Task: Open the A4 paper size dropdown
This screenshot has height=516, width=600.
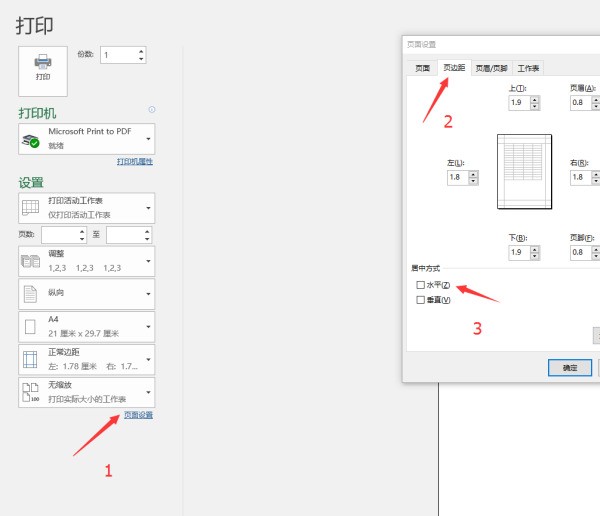Action: [149, 327]
